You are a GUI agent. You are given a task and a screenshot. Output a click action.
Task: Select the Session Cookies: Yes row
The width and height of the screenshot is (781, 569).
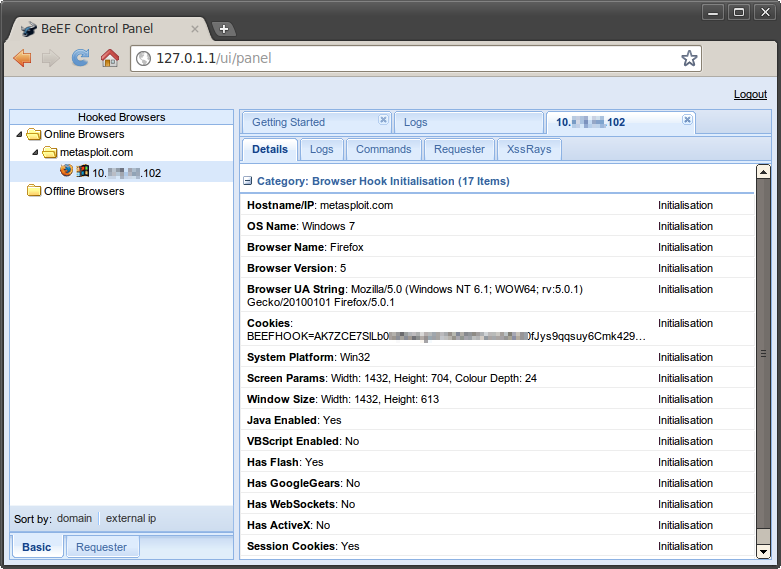[497, 545]
